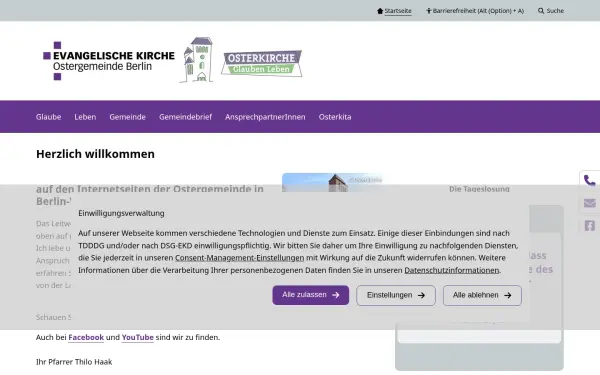
Task: Open the Suche search link
Action: click(555, 11)
